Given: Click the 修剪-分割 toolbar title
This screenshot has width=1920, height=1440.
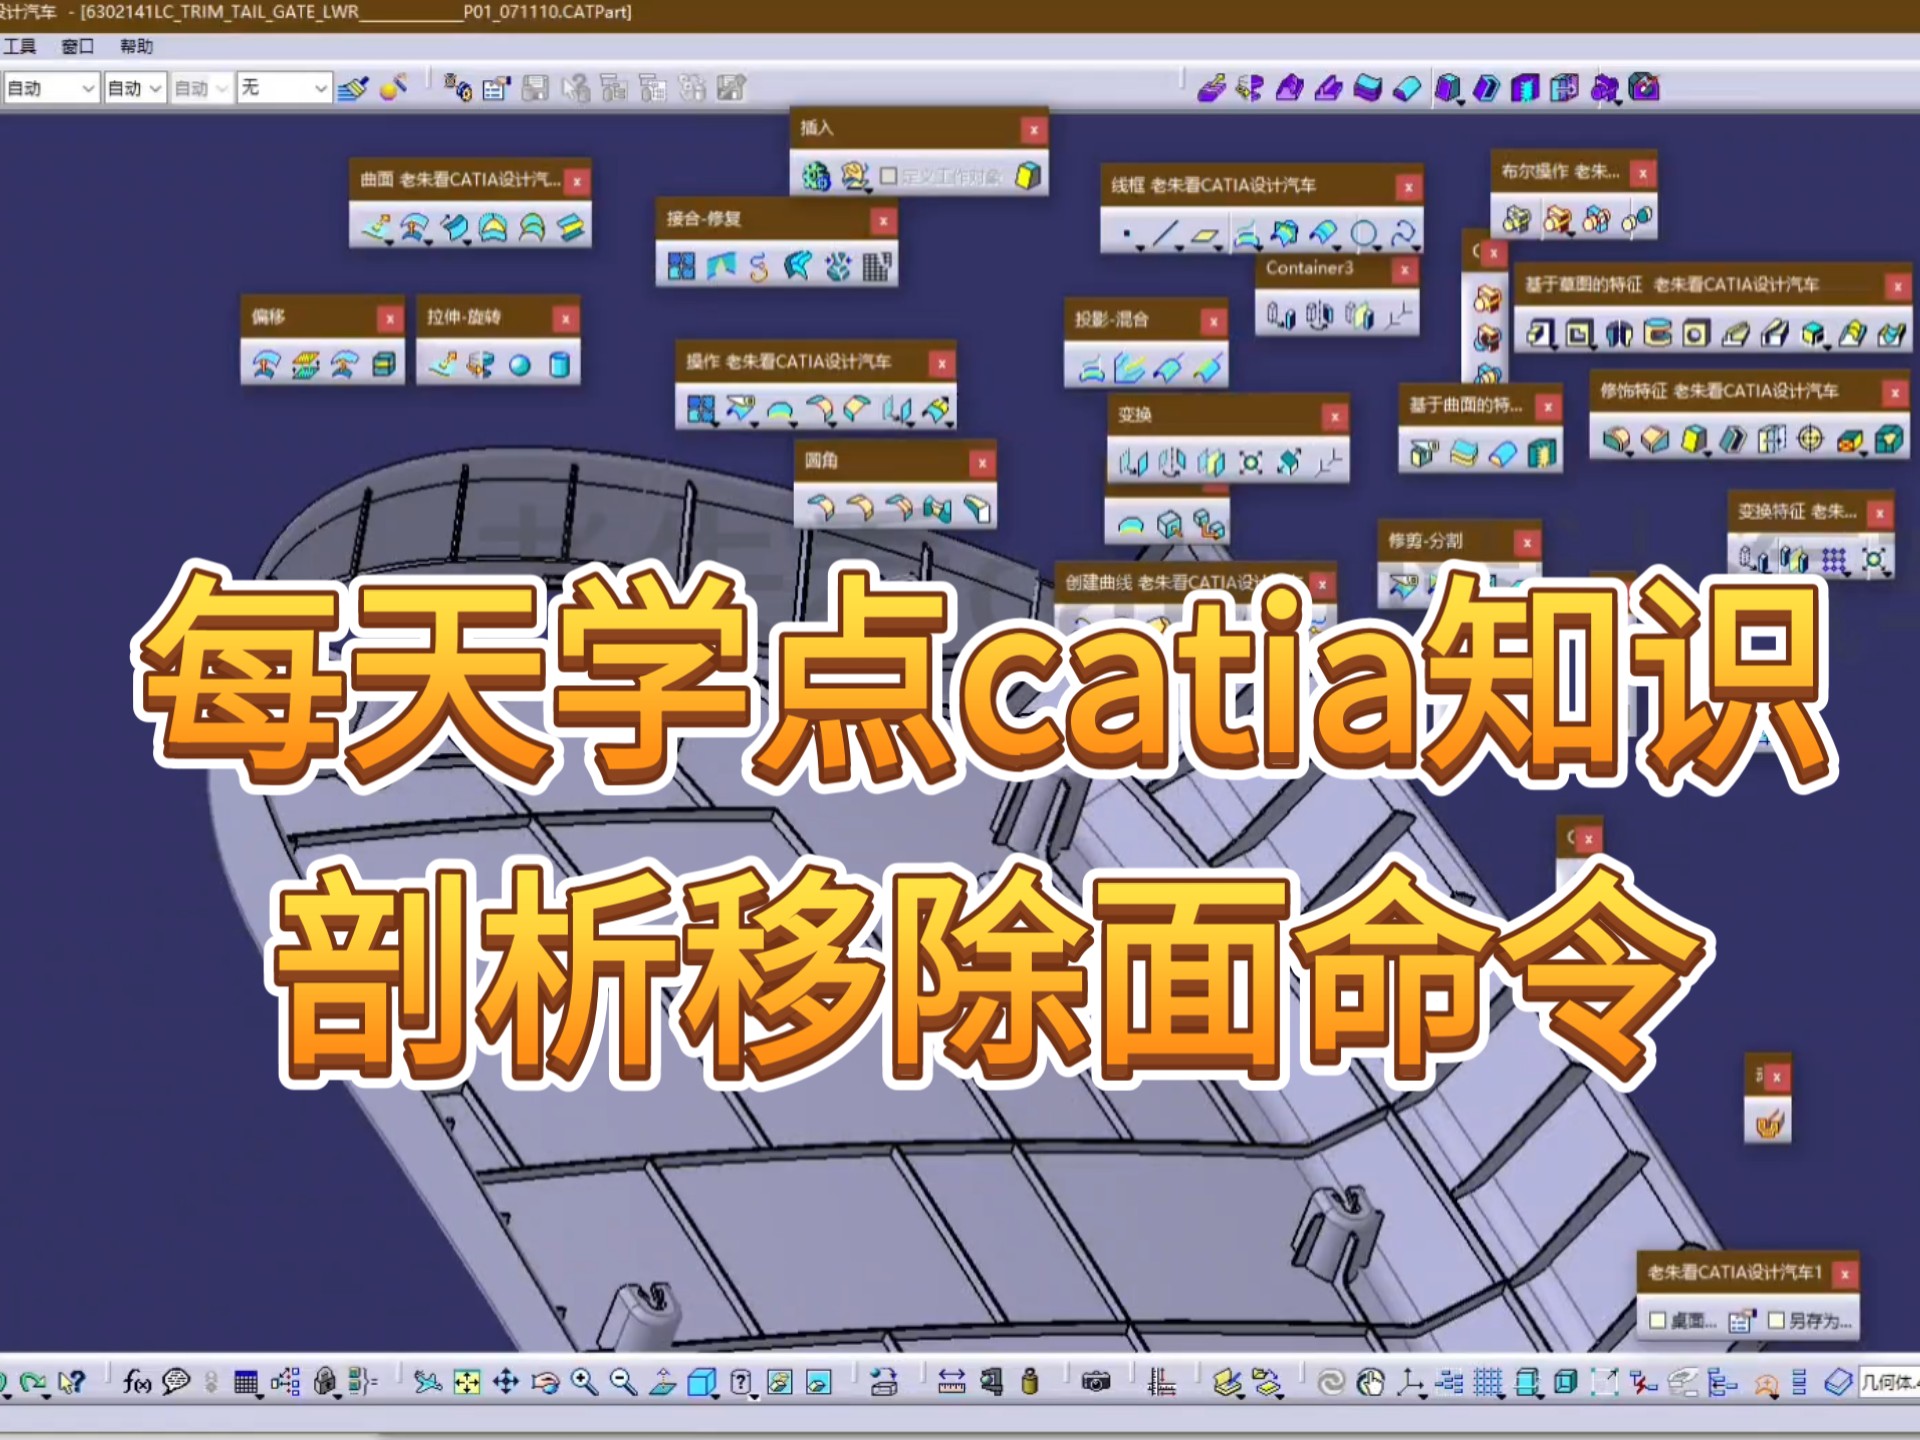Looking at the screenshot, I should click(x=1425, y=541).
